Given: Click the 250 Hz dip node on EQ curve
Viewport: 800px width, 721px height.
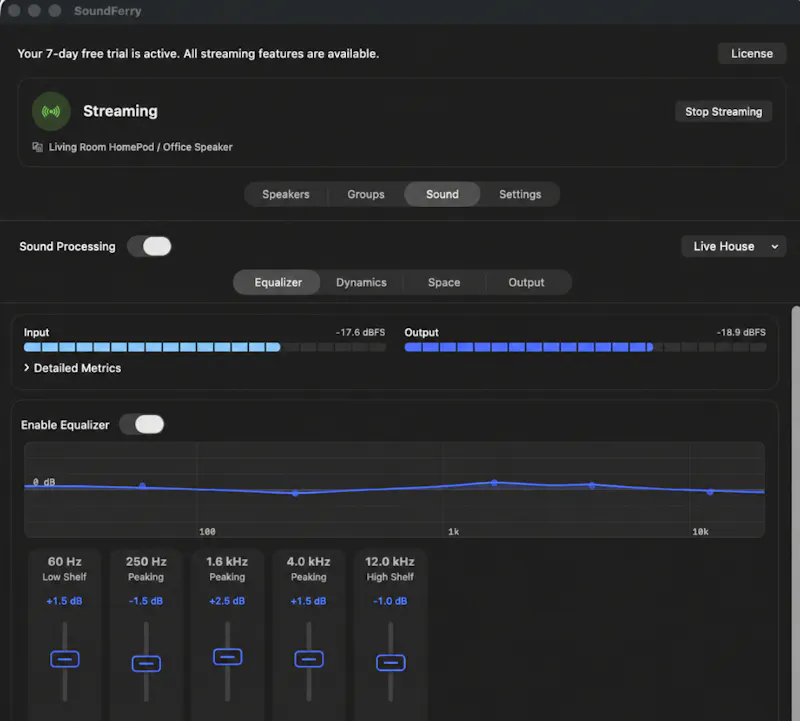Looking at the screenshot, I should click(295, 493).
